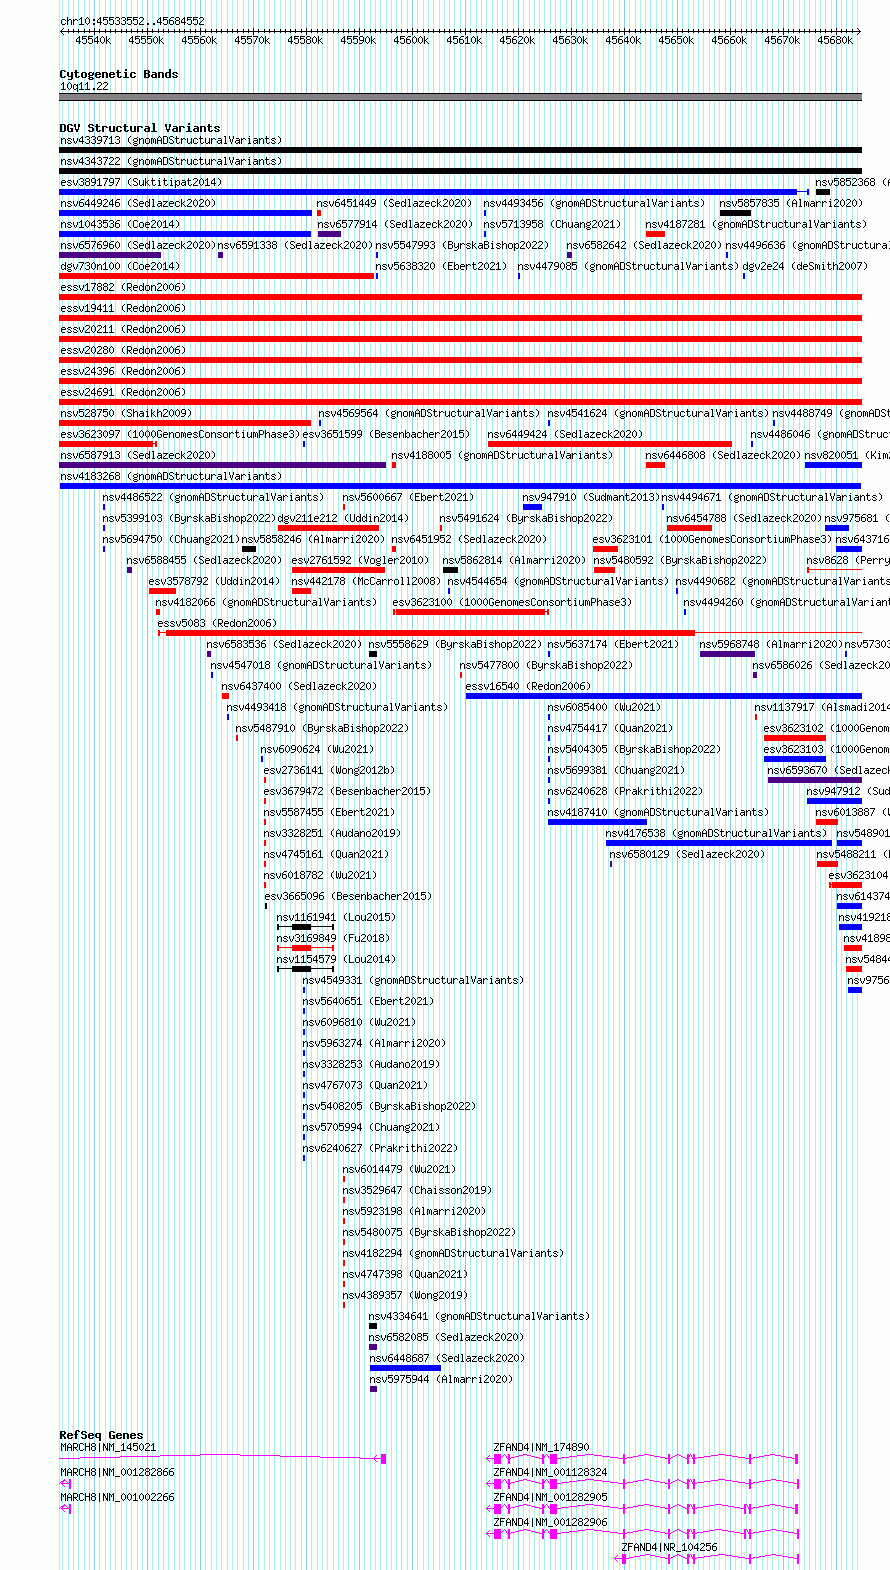890x1570 pixels.
Task: Click the esv3623100 (1000GenomesConsortiumPhase3) label
Action: [x=512, y=602]
